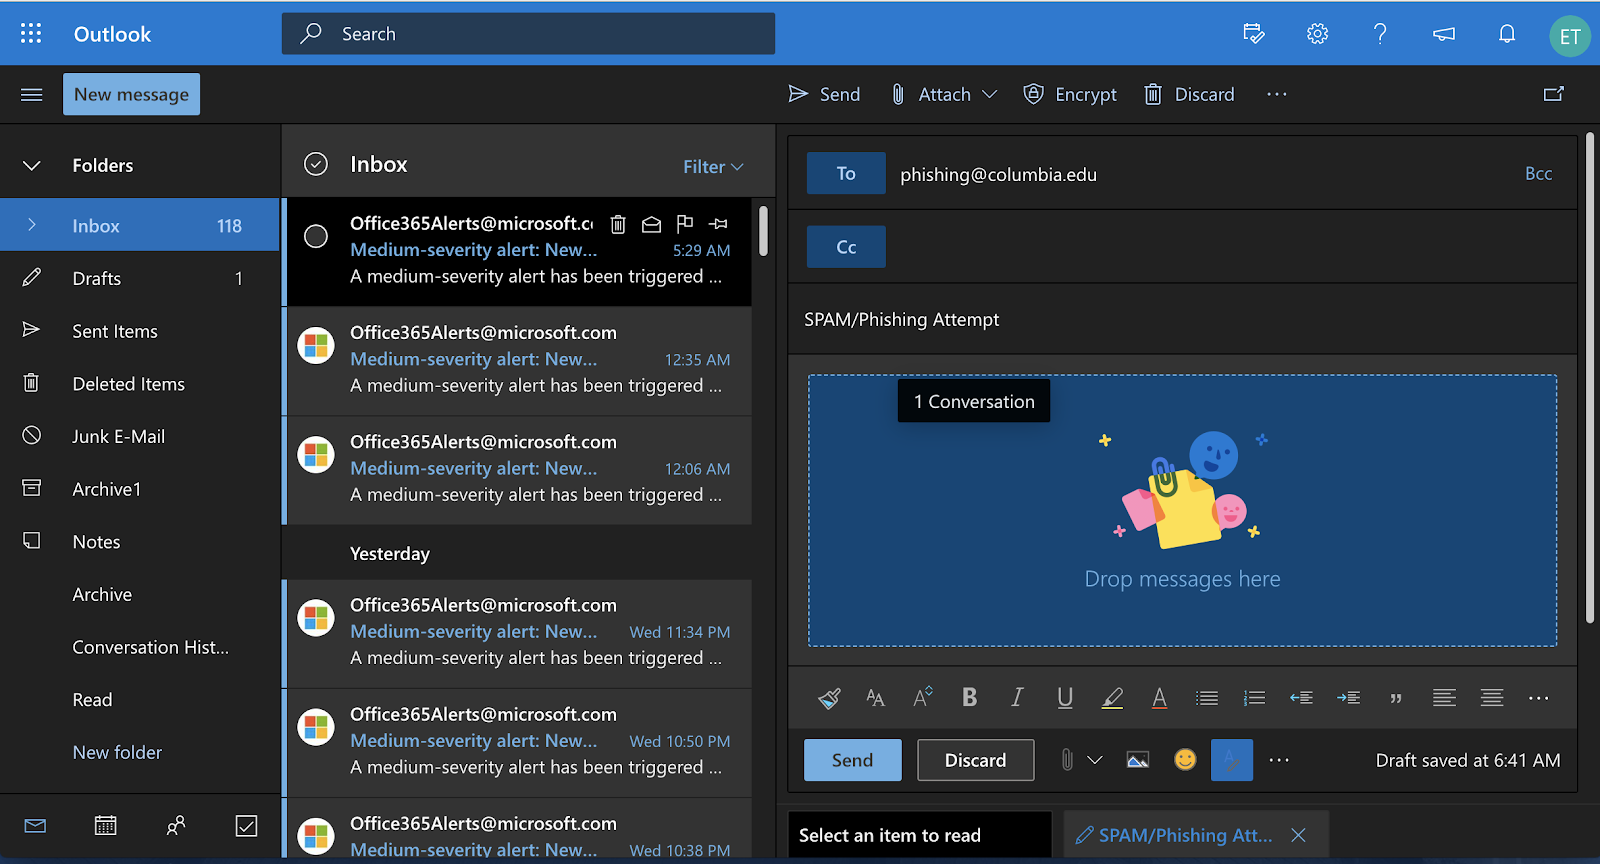Open the Sent Items folder
Viewport: 1600px width, 864px height.
[x=140, y=331]
